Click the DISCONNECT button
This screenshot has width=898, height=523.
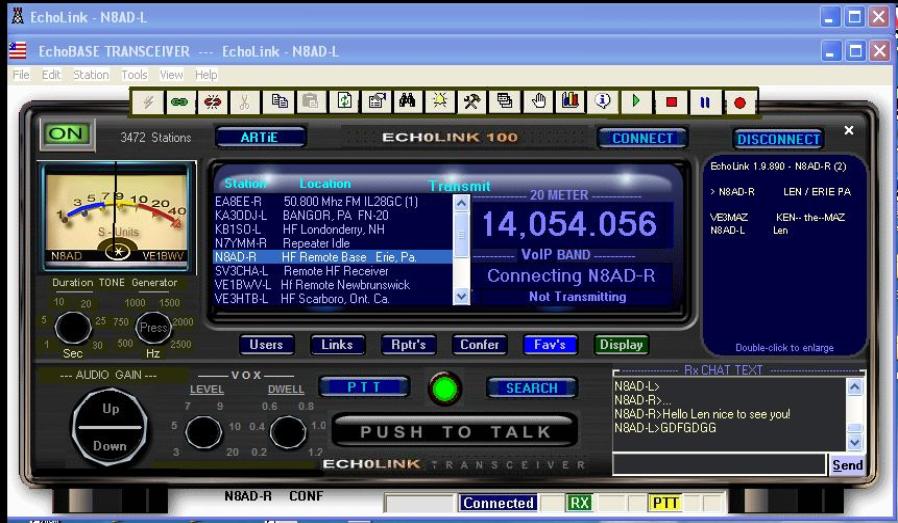coord(778,139)
